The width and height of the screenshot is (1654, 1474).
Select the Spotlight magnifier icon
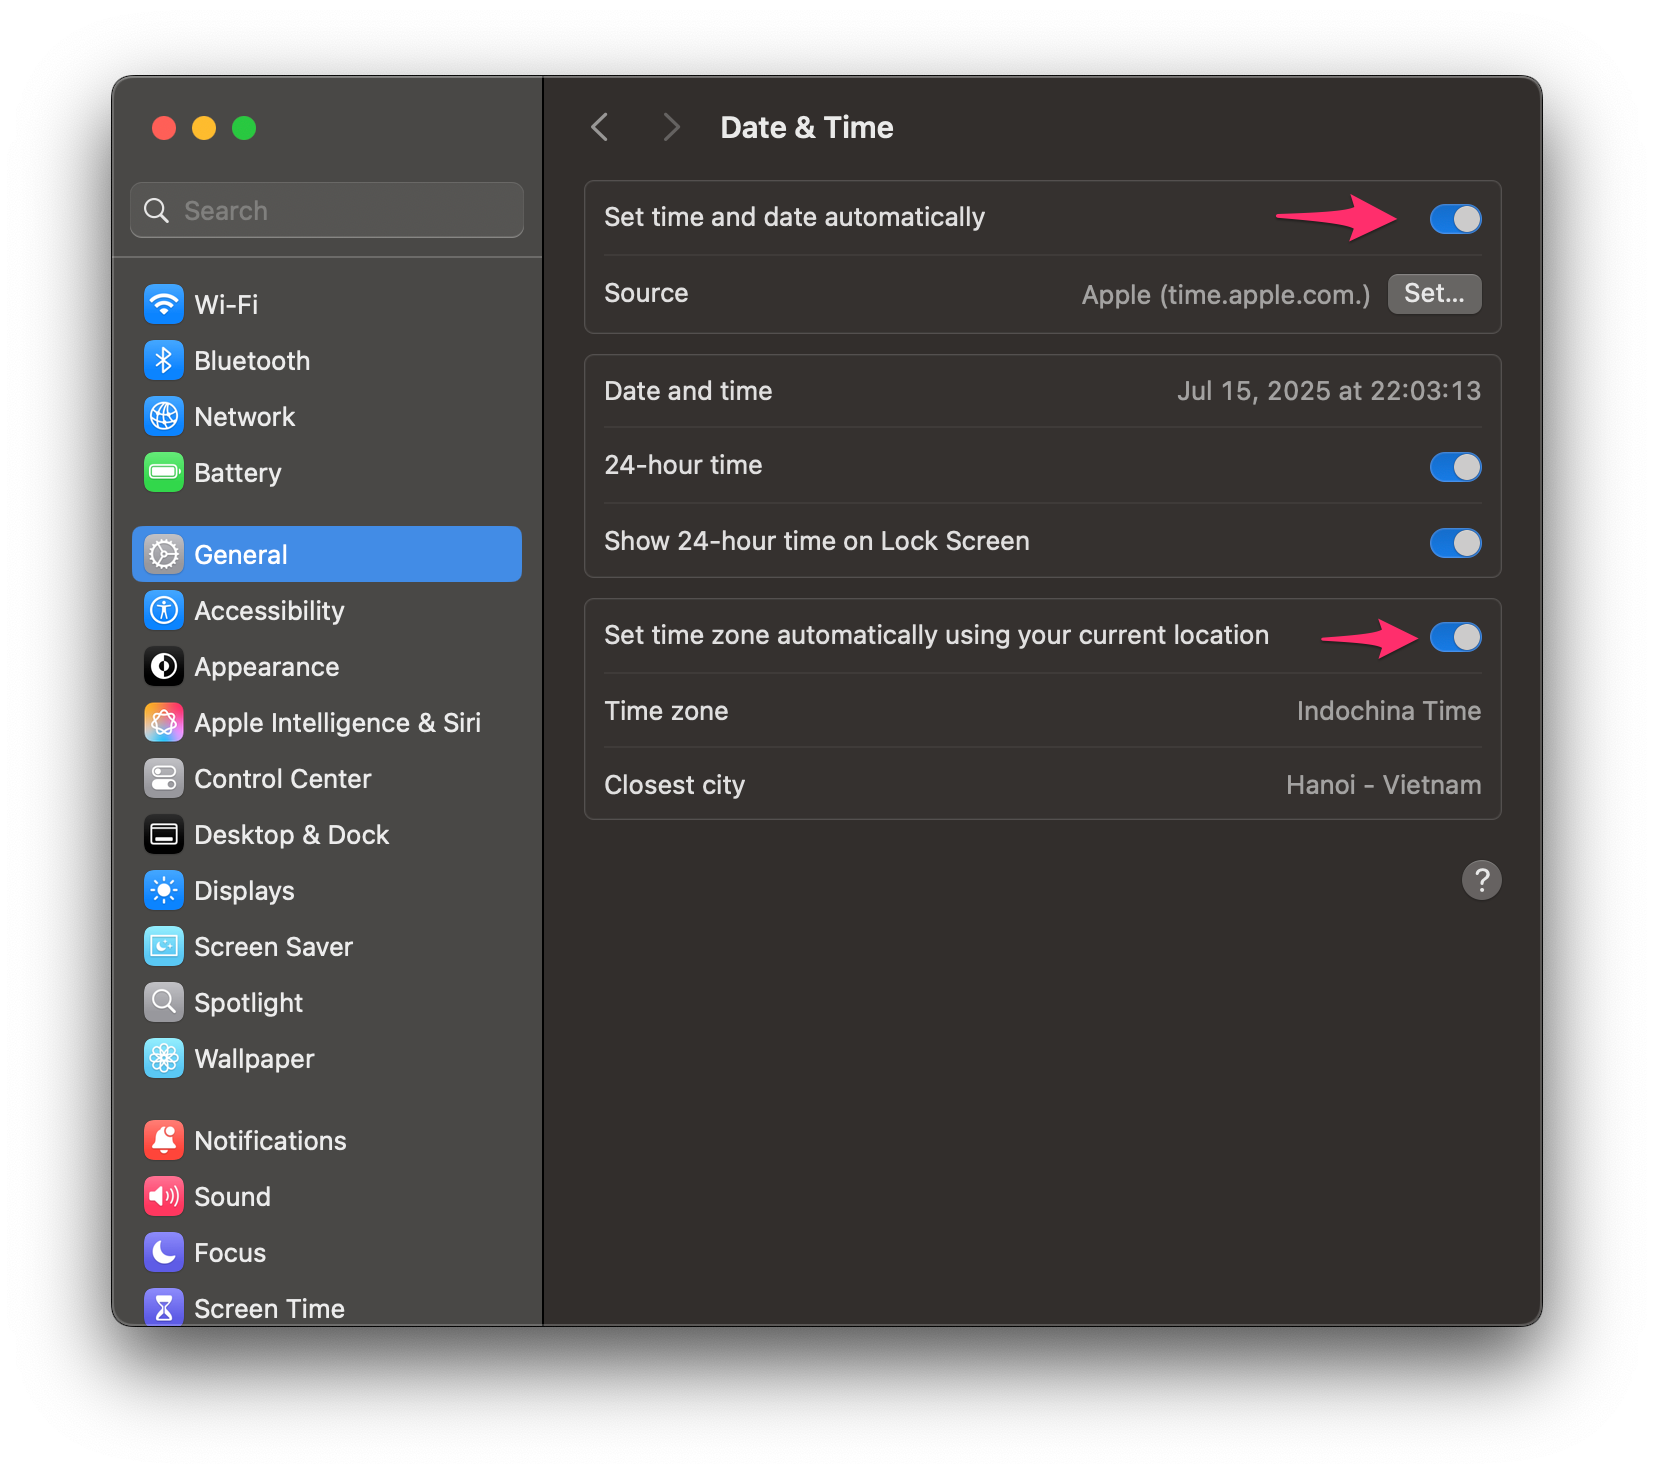tap(164, 1002)
